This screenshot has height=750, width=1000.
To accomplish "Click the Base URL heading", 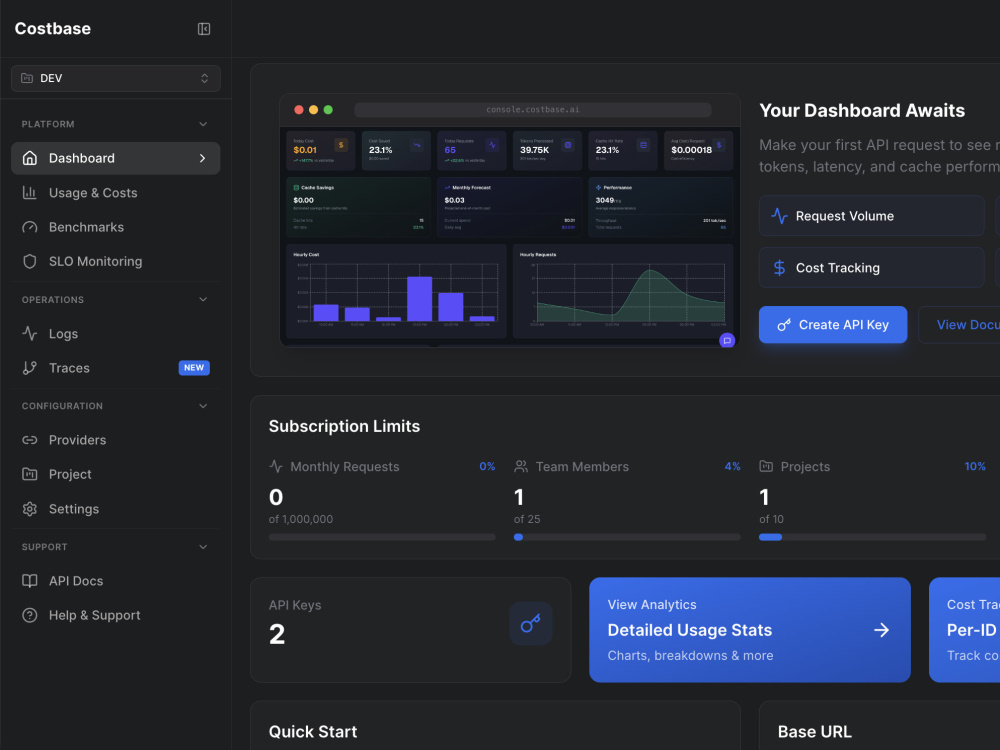I will [x=814, y=732].
